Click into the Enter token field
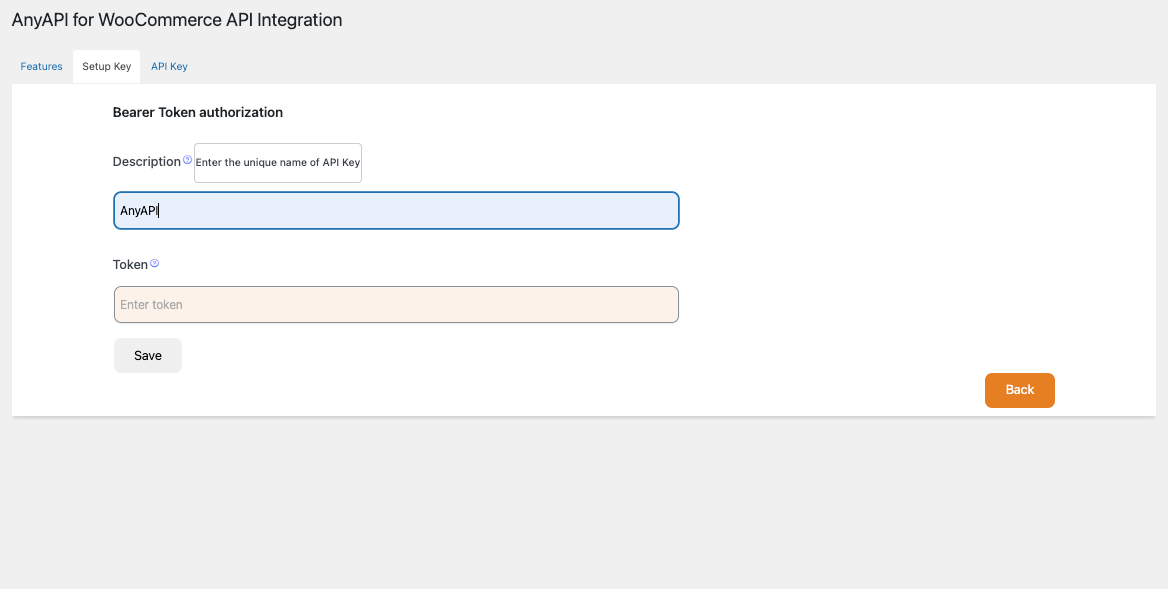This screenshot has width=1168, height=589. pyautogui.click(x=396, y=305)
